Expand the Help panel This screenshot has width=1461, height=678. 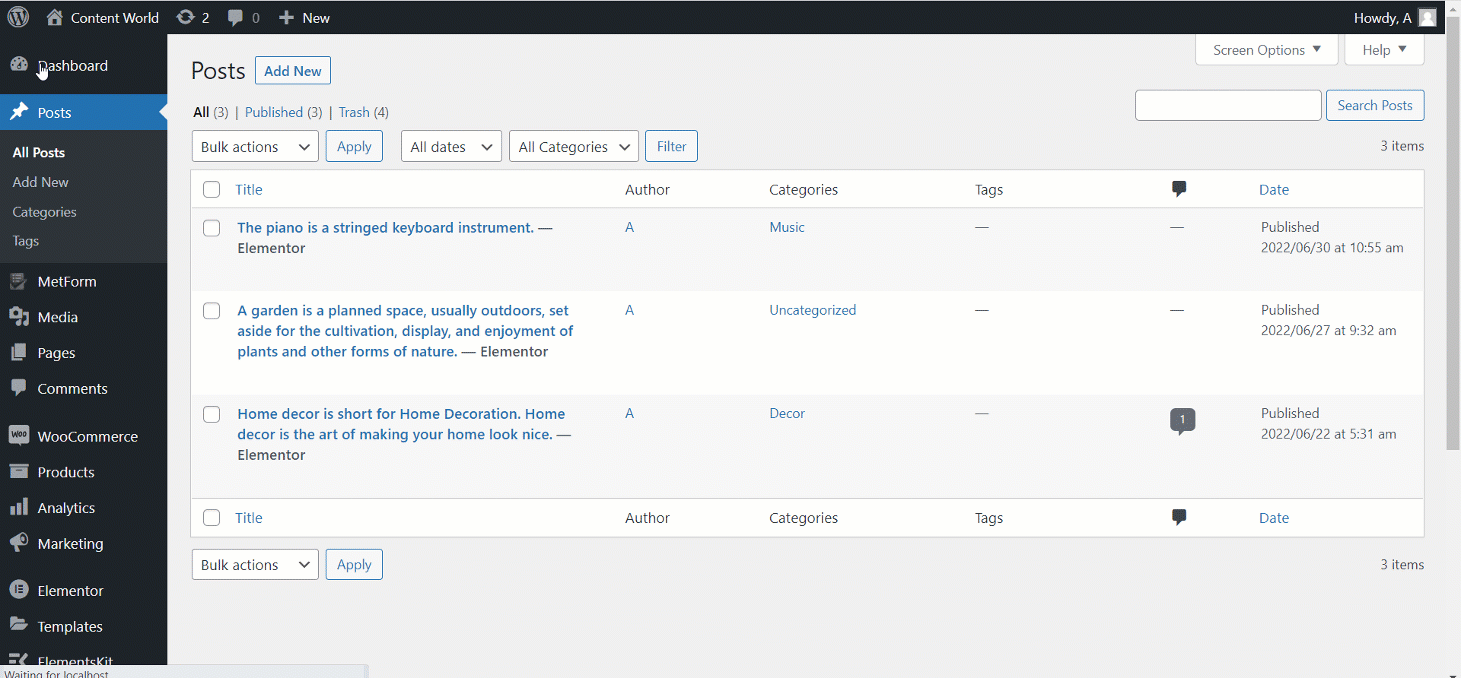tap(1384, 50)
